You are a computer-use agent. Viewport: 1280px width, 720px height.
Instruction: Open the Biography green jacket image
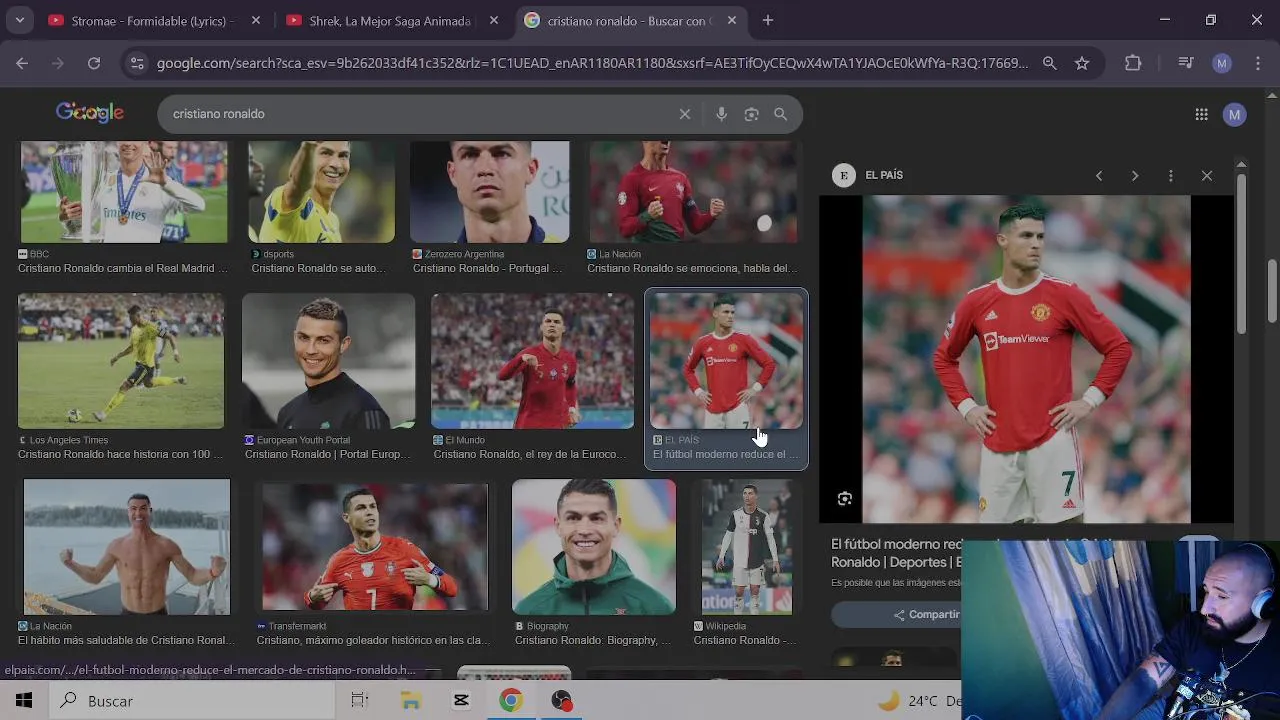coord(594,547)
